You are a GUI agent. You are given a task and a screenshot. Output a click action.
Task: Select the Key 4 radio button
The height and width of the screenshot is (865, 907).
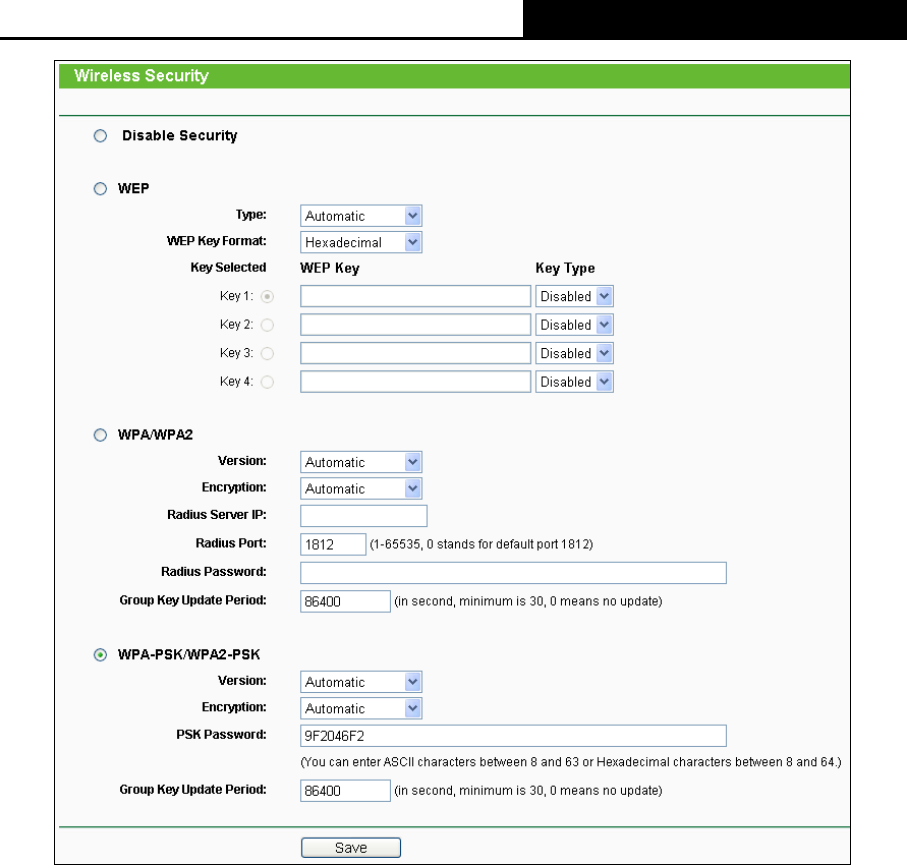click(267, 382)
